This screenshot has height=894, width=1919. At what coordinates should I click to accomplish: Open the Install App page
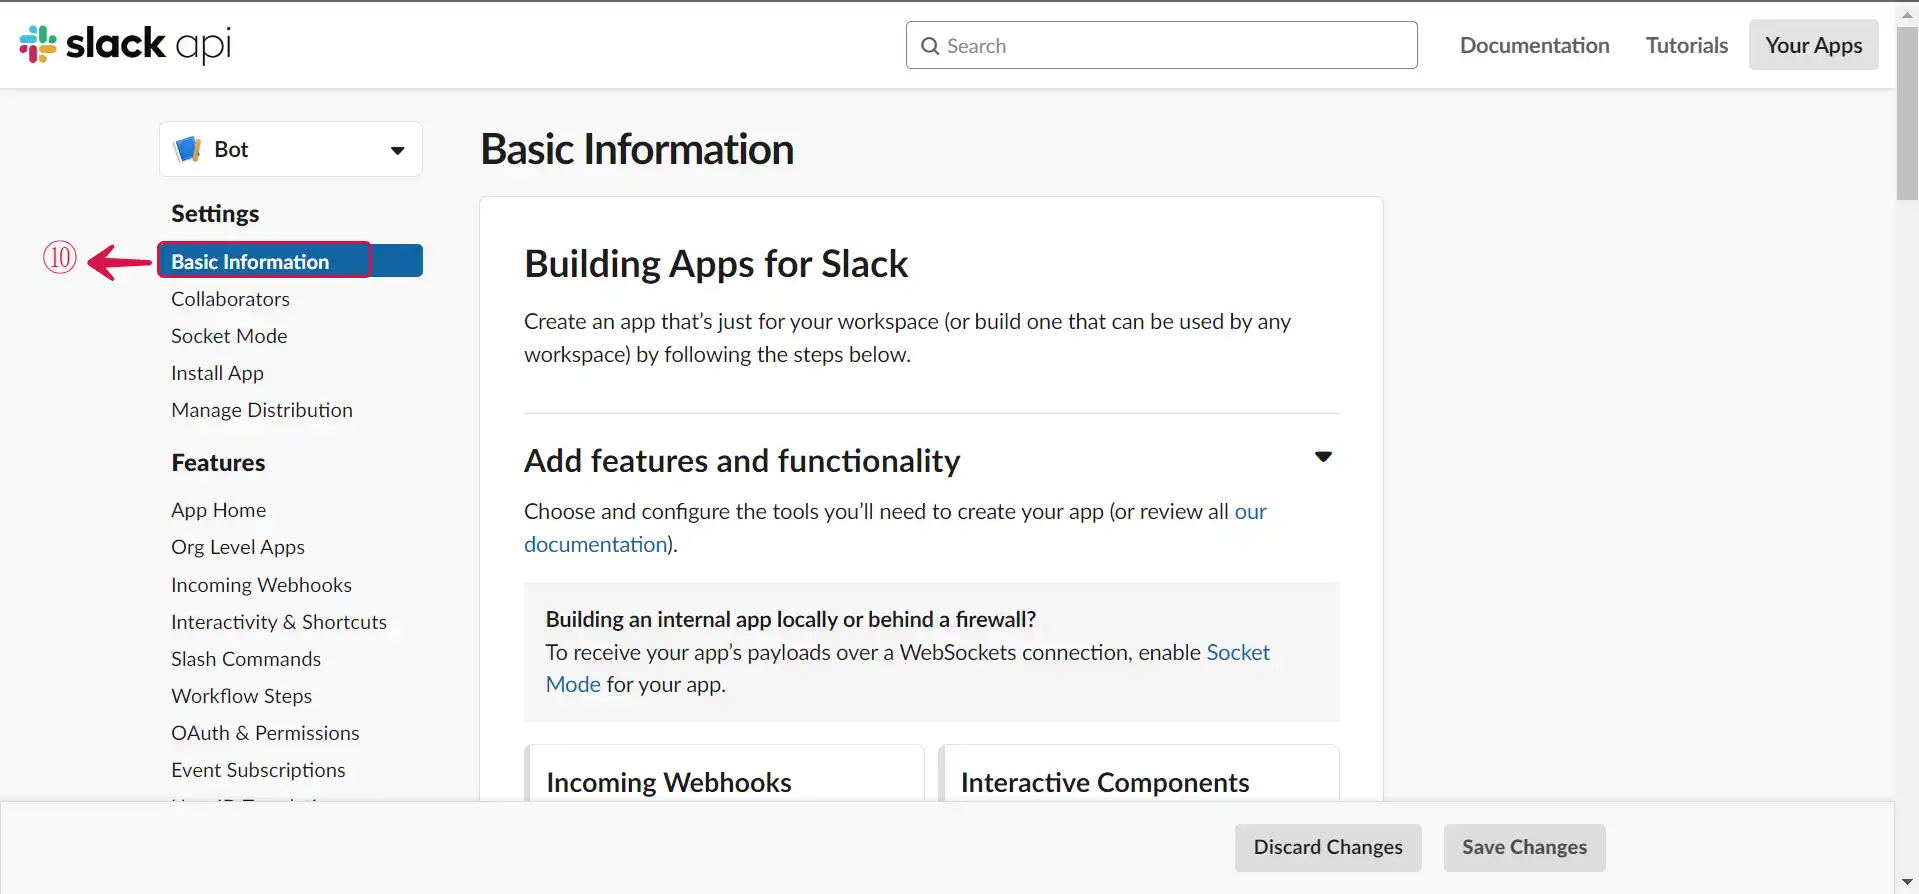pyautogui.click(x=217, y=373)
